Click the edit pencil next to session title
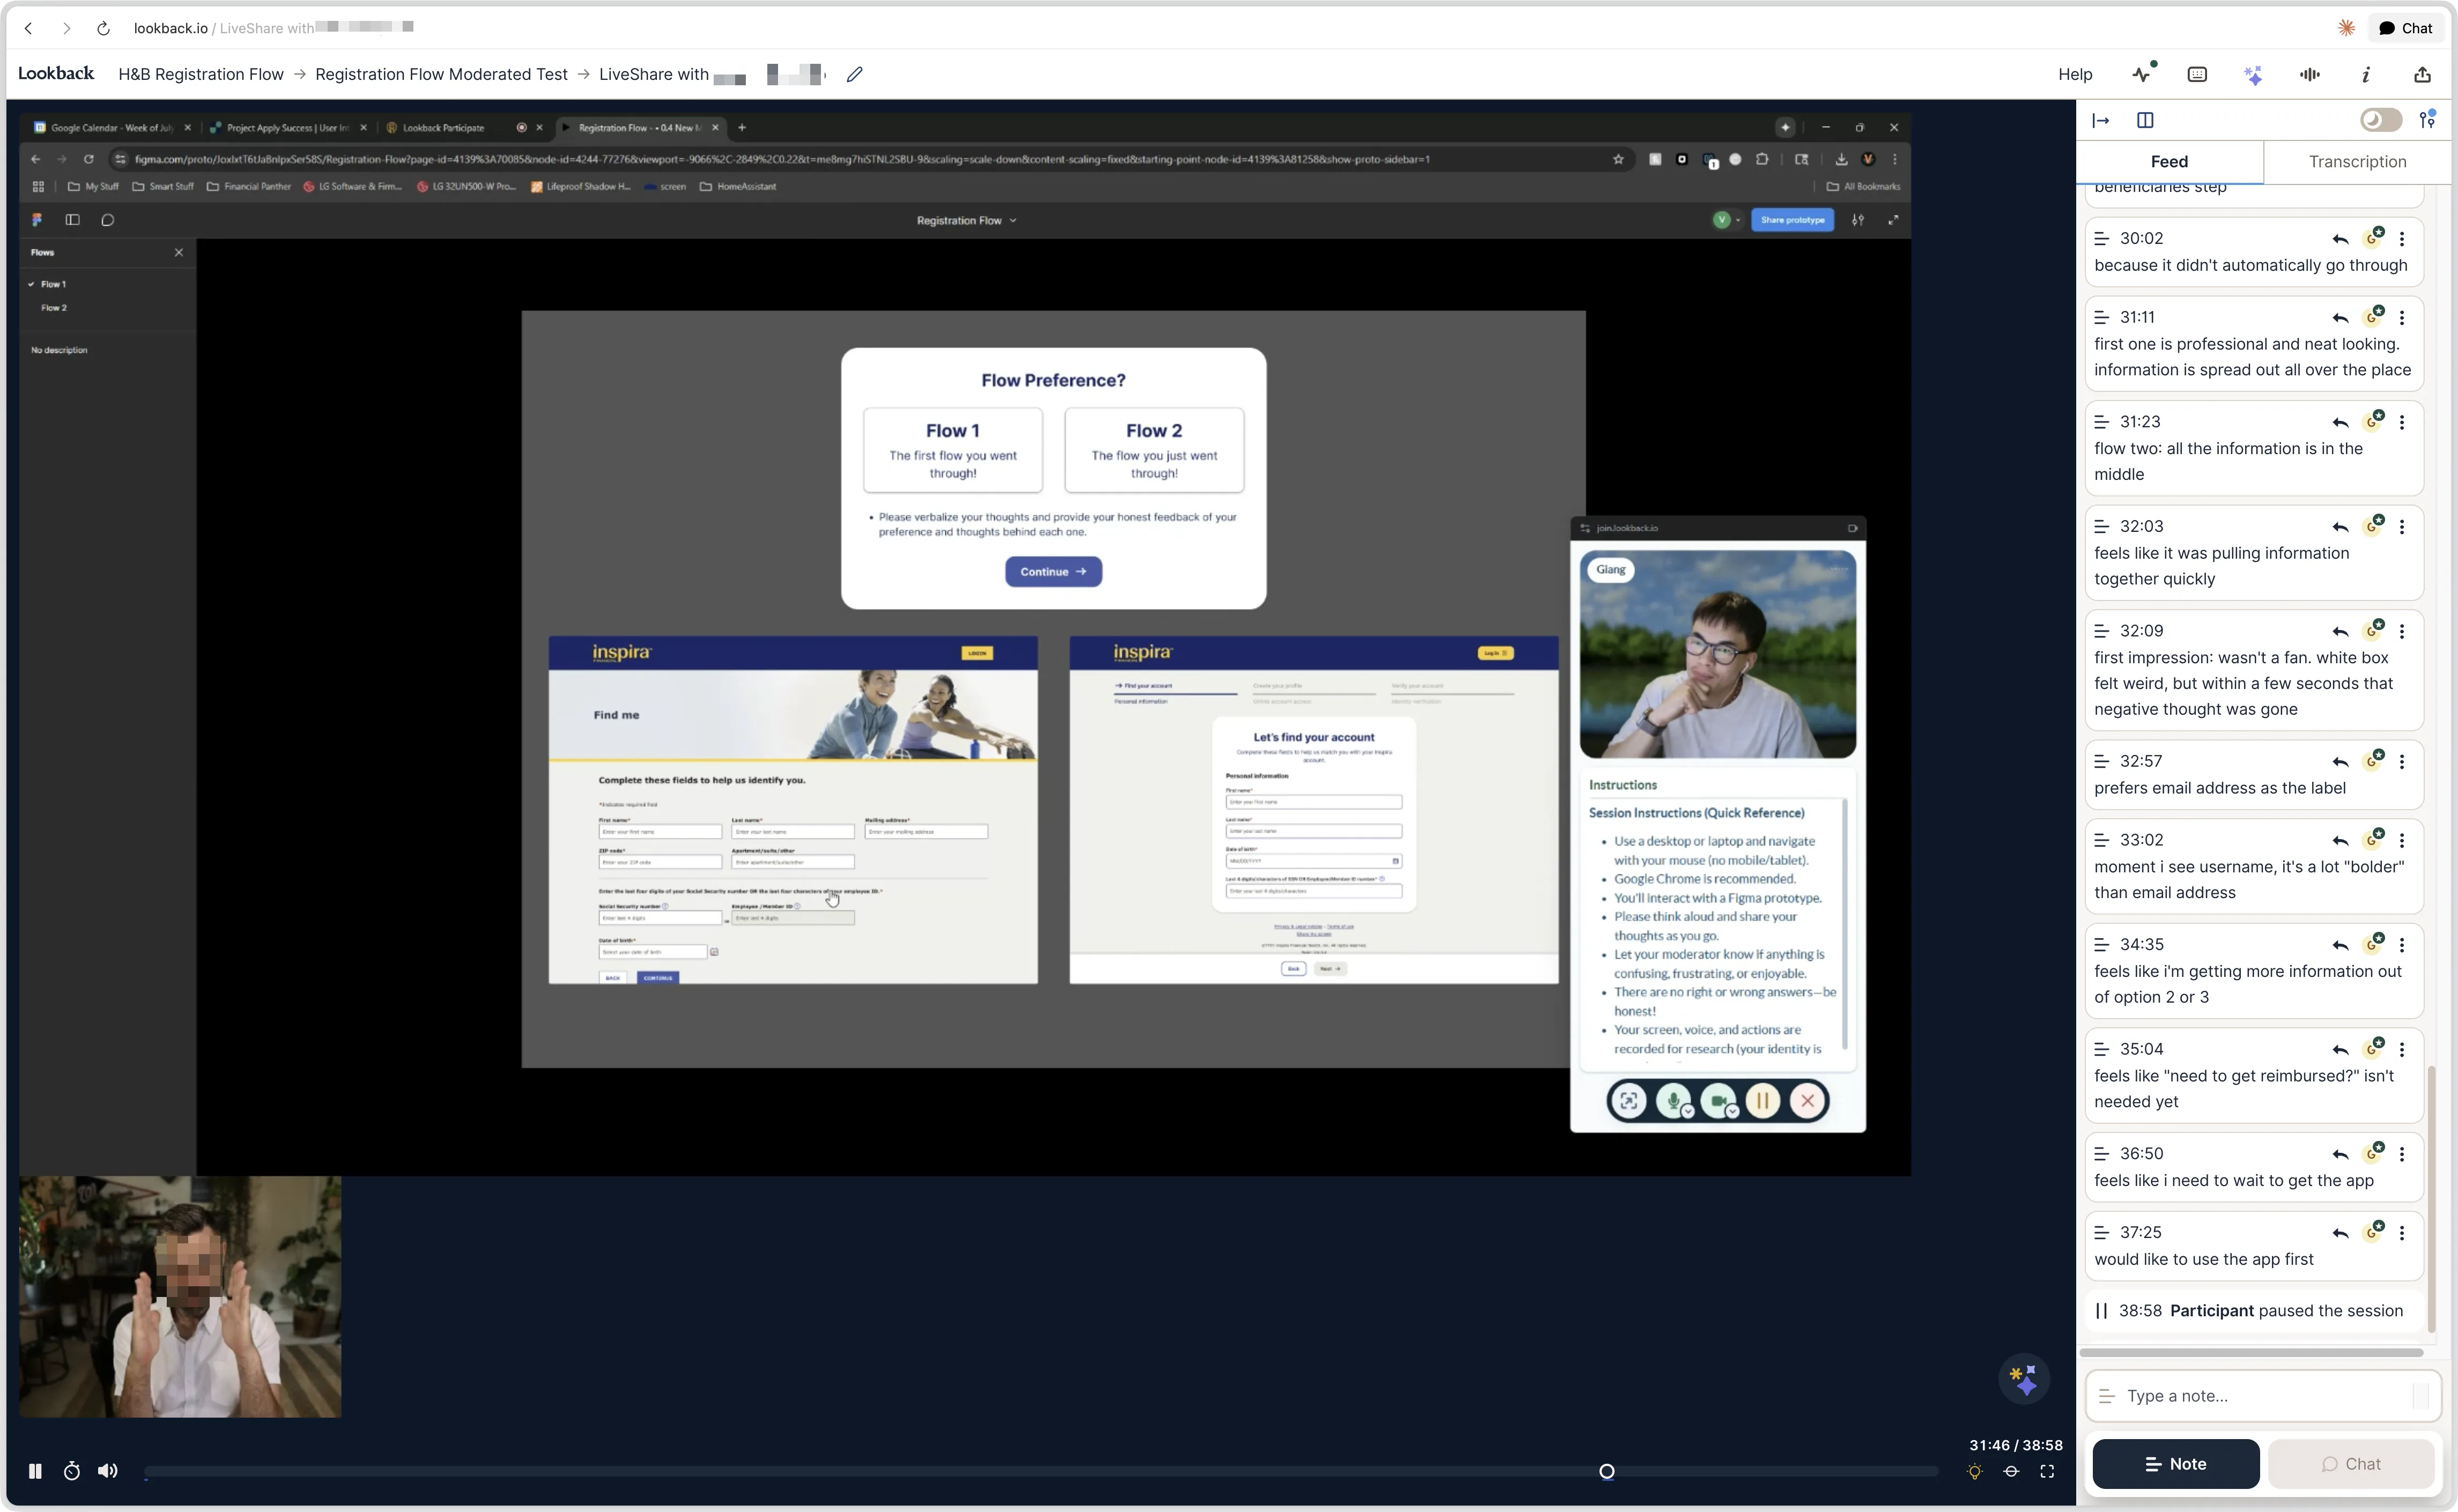The height and width of the screenshot is (1512, 2458). (854, 74)
